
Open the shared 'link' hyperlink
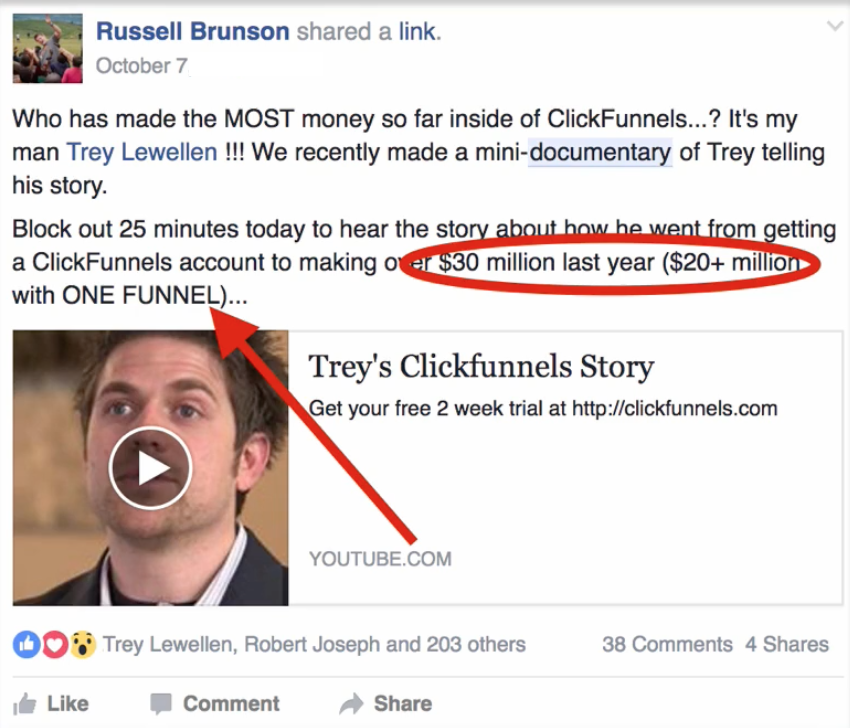[x=418, y=31]
